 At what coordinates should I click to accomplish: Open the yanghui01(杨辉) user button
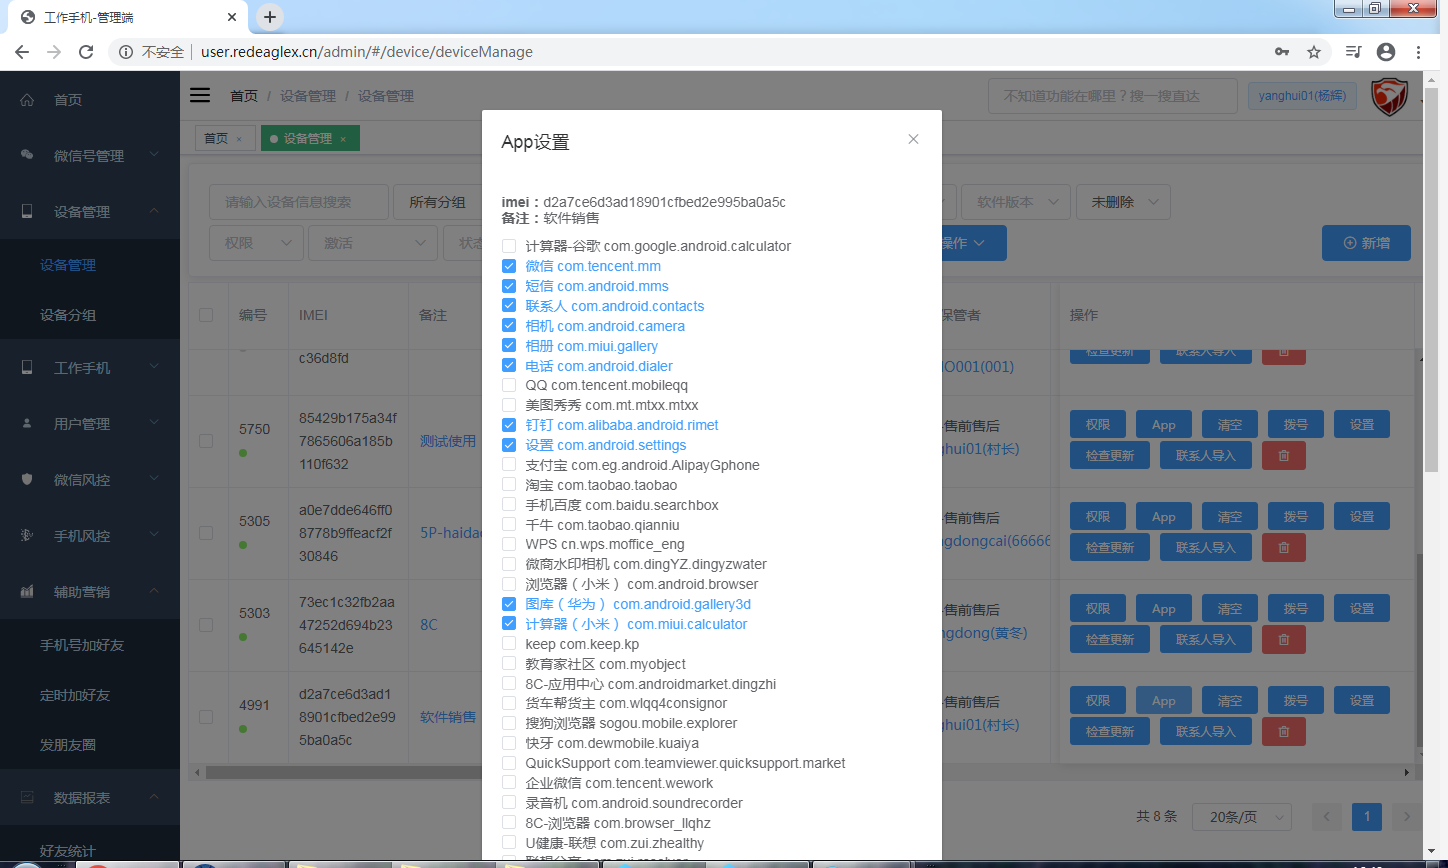[x=1303, y=96]
